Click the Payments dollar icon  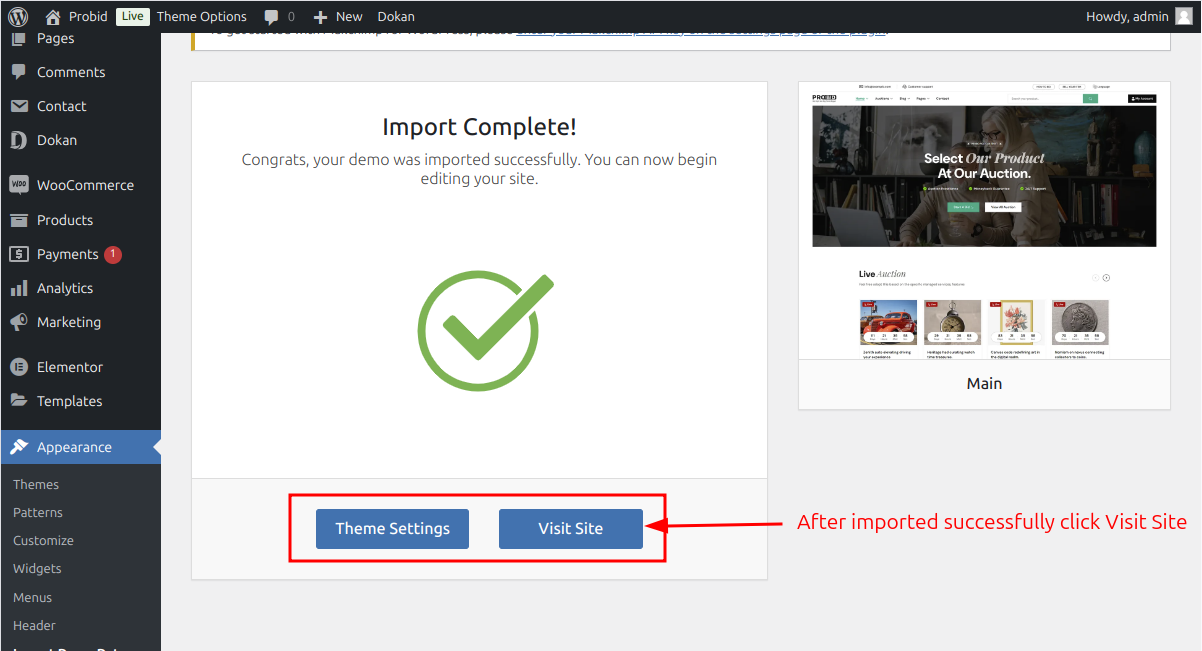[19, 254]
